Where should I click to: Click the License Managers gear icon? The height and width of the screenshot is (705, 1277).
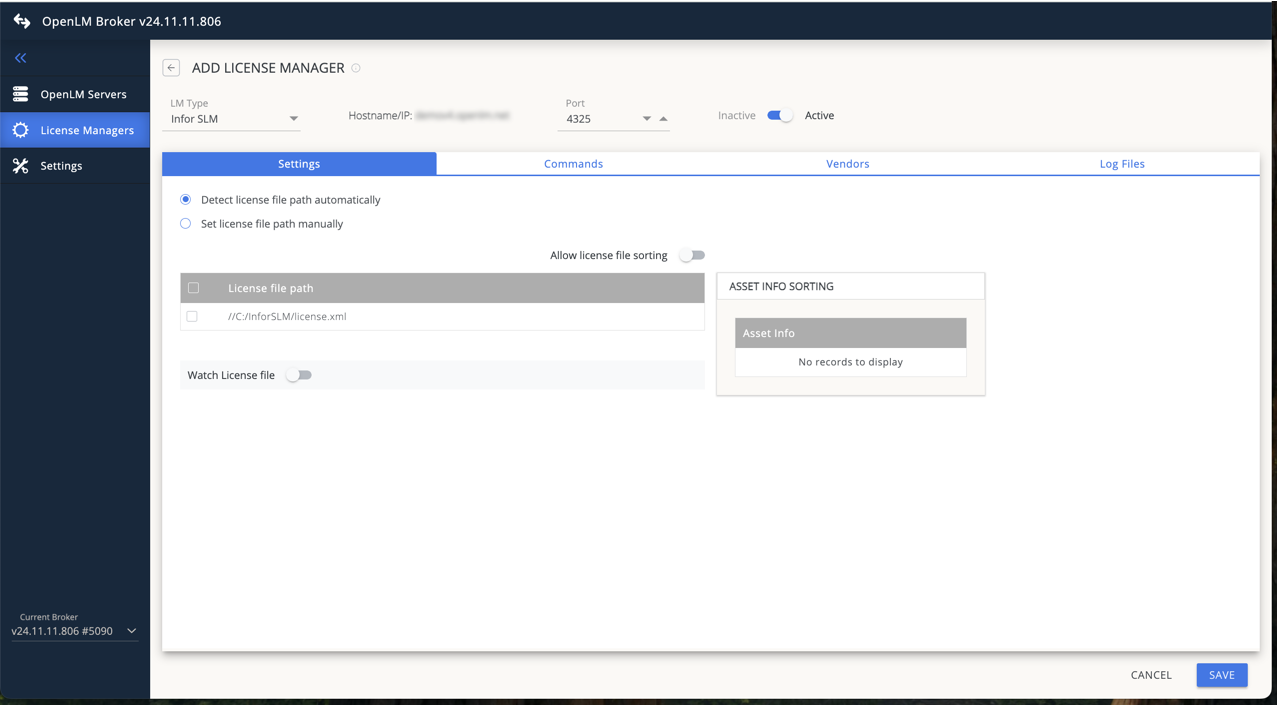[20, 129]
